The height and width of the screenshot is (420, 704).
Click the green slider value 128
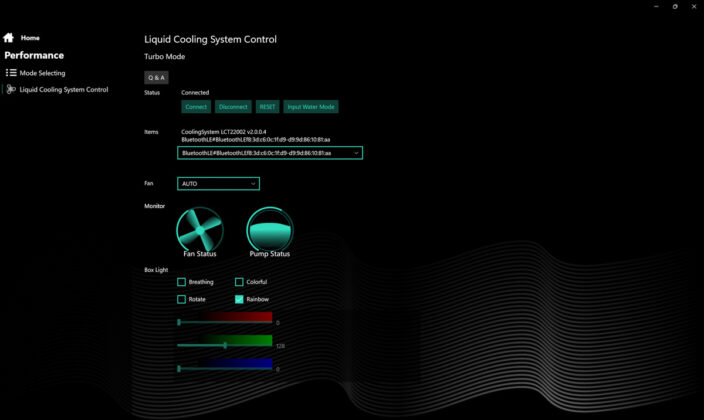[x=280, y=346]
